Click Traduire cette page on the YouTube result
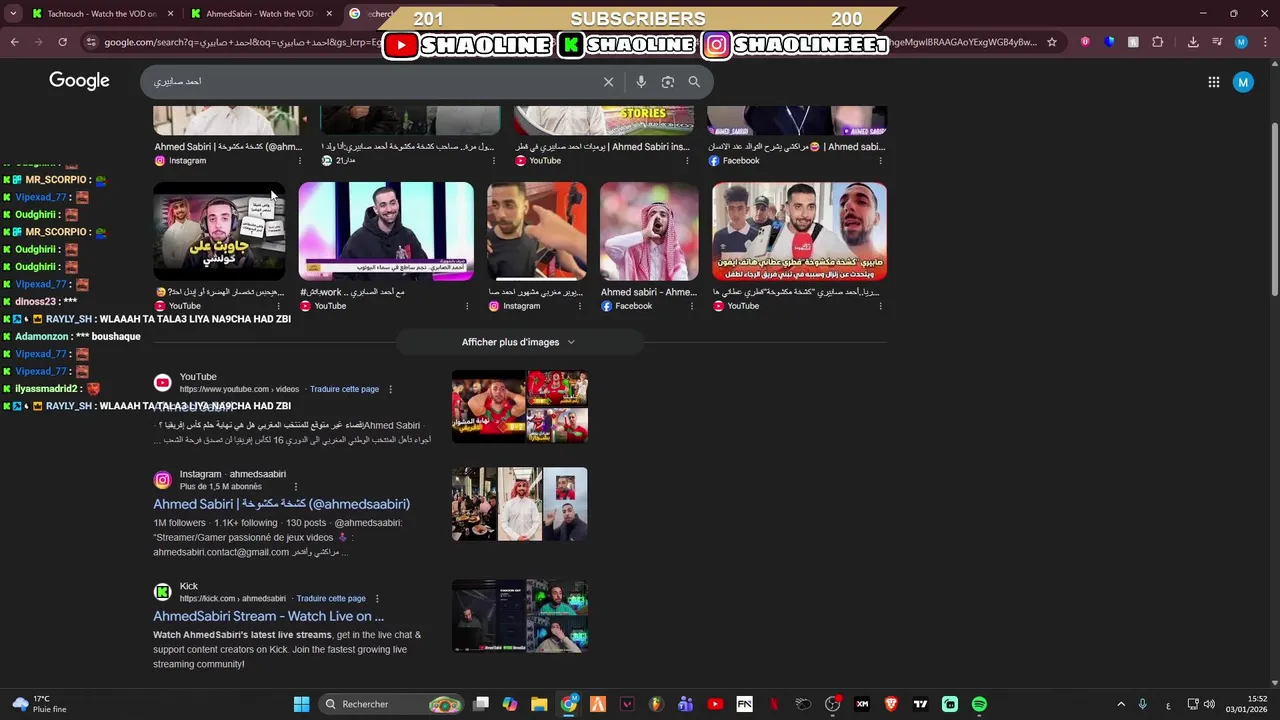This screenshot has height=720, width=1280. click(x=344, y=389)
